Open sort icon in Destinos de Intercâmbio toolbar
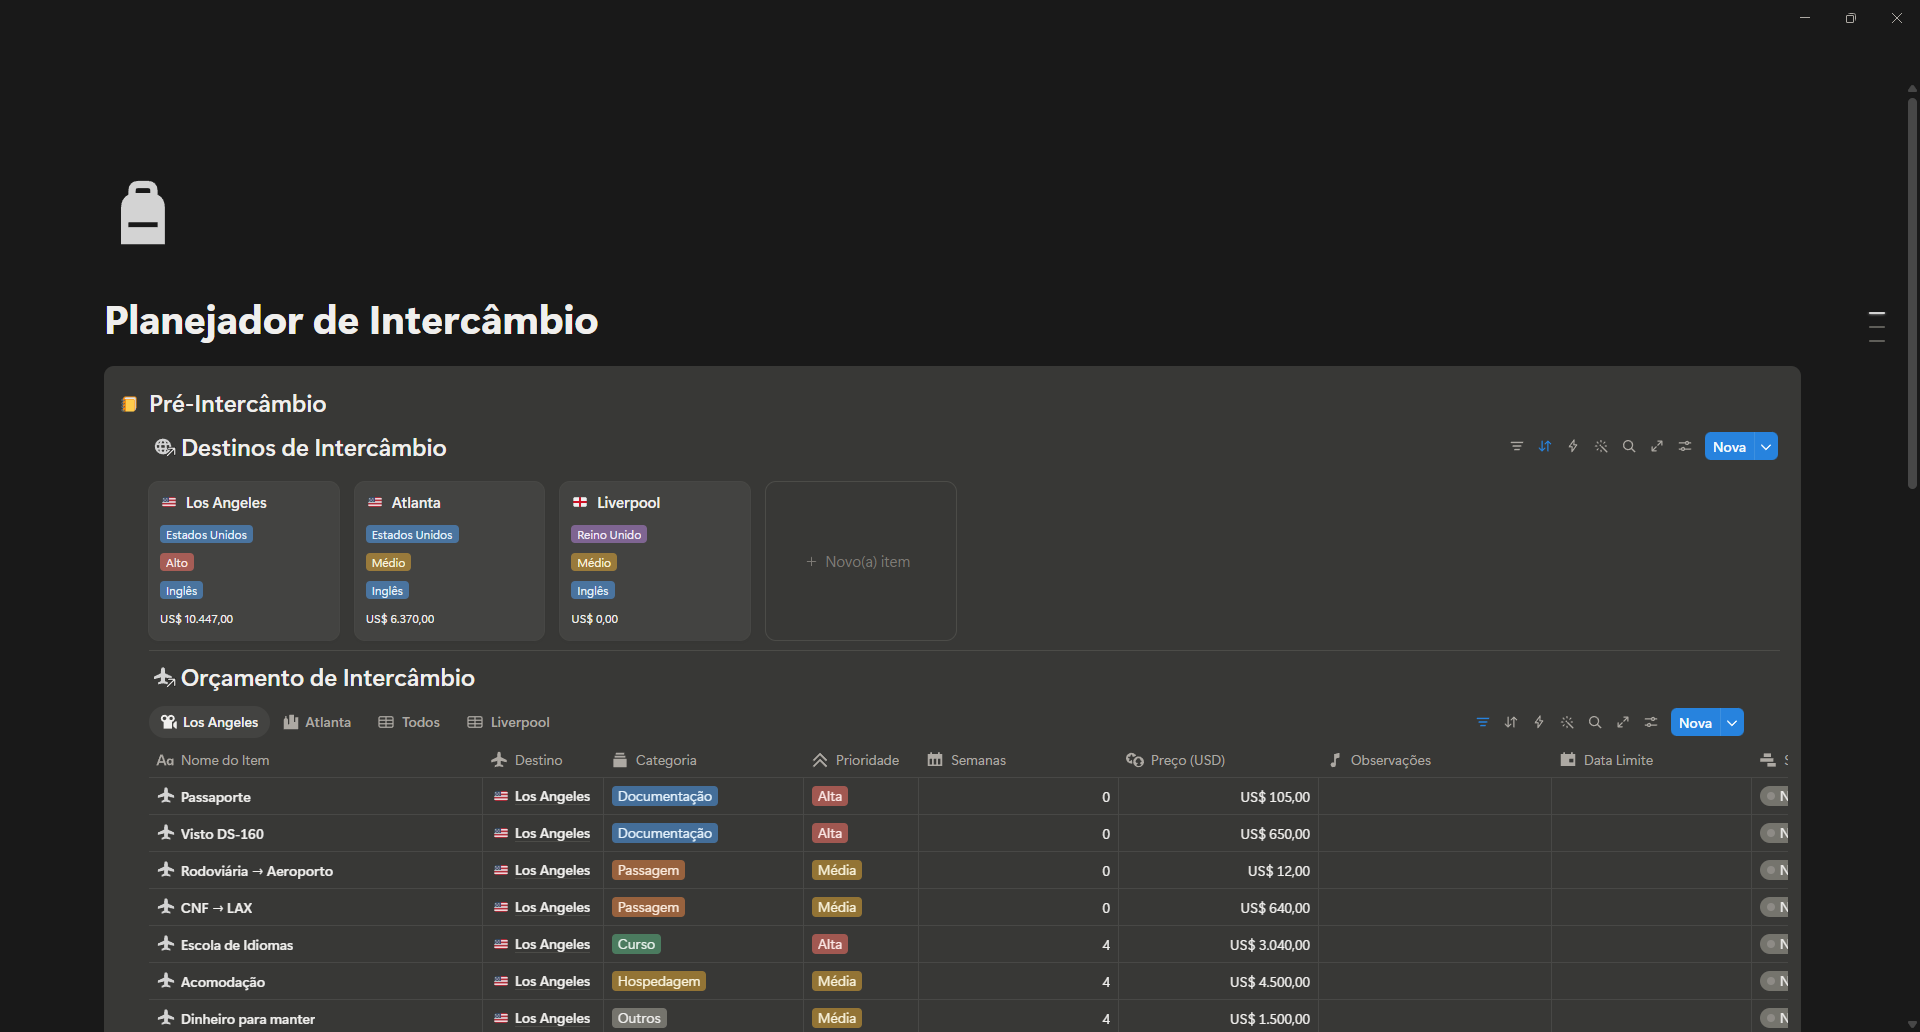This screenshot has height=1032, width=1920. 1545,447
